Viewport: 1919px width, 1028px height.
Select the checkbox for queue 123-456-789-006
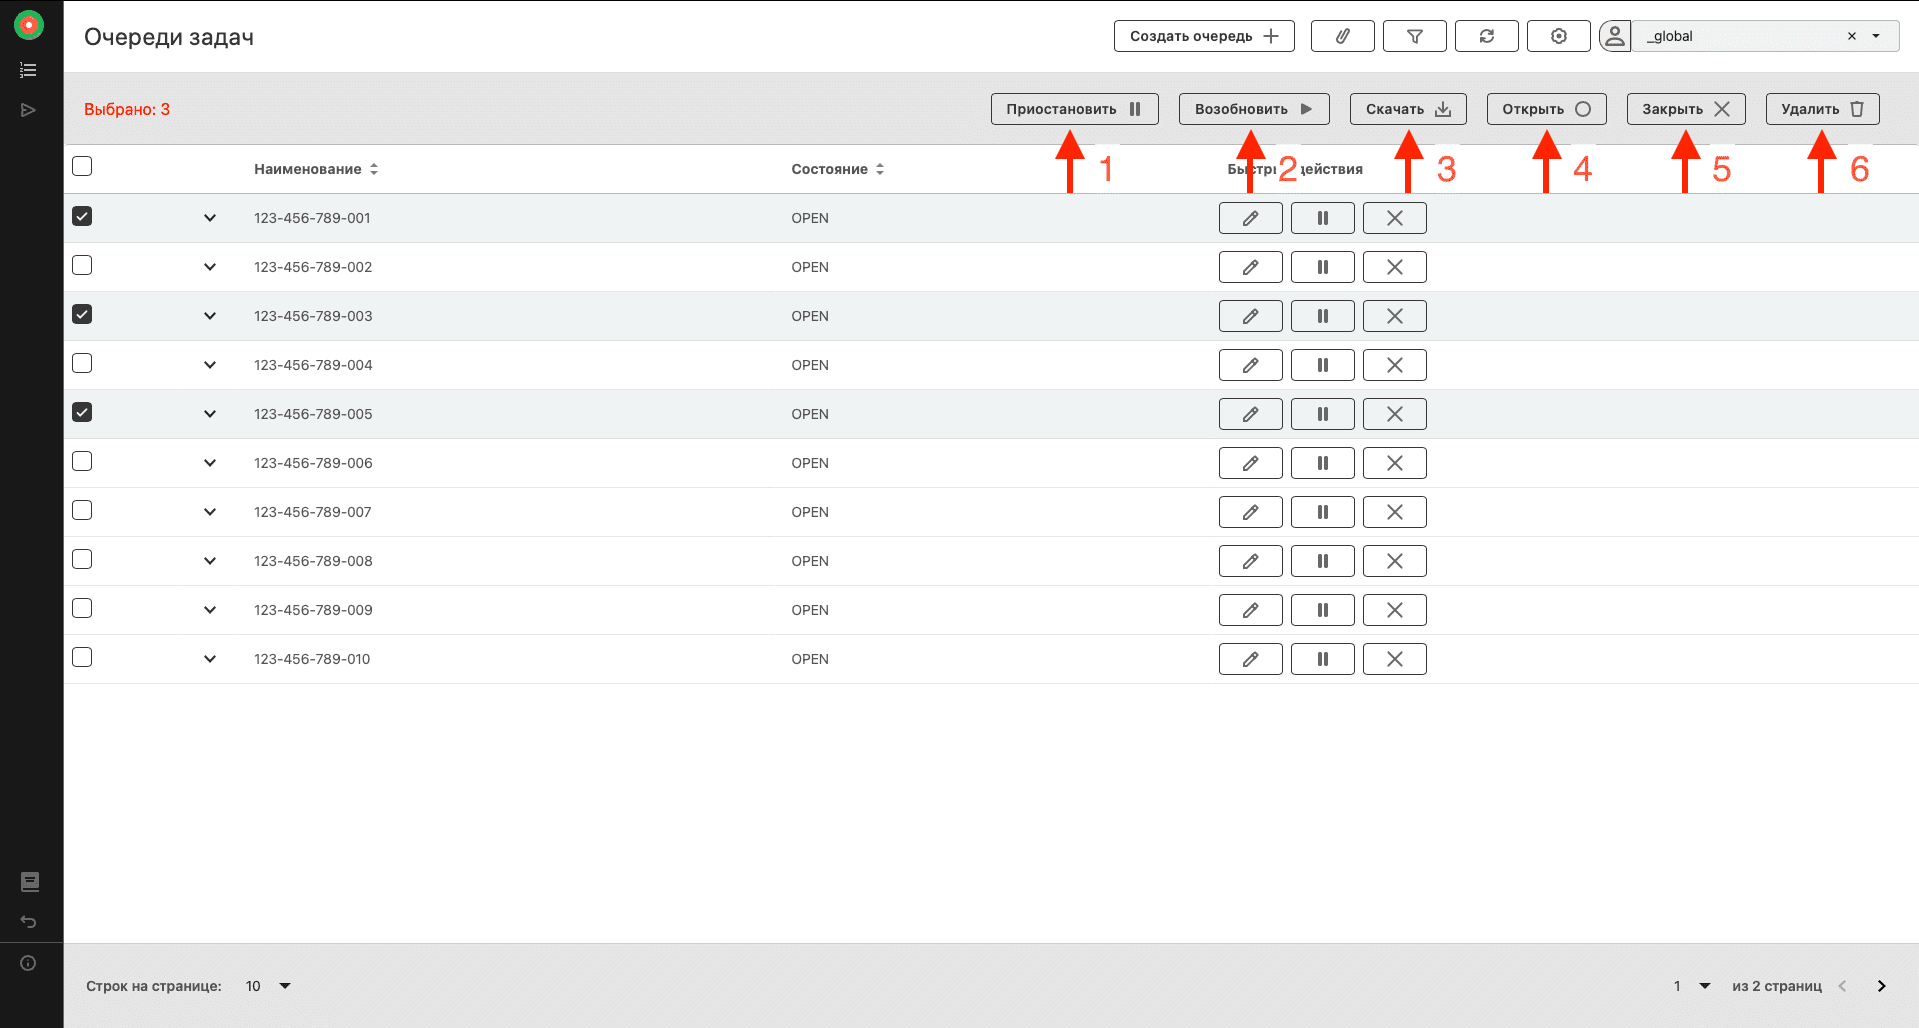click(x=82, y=461)
